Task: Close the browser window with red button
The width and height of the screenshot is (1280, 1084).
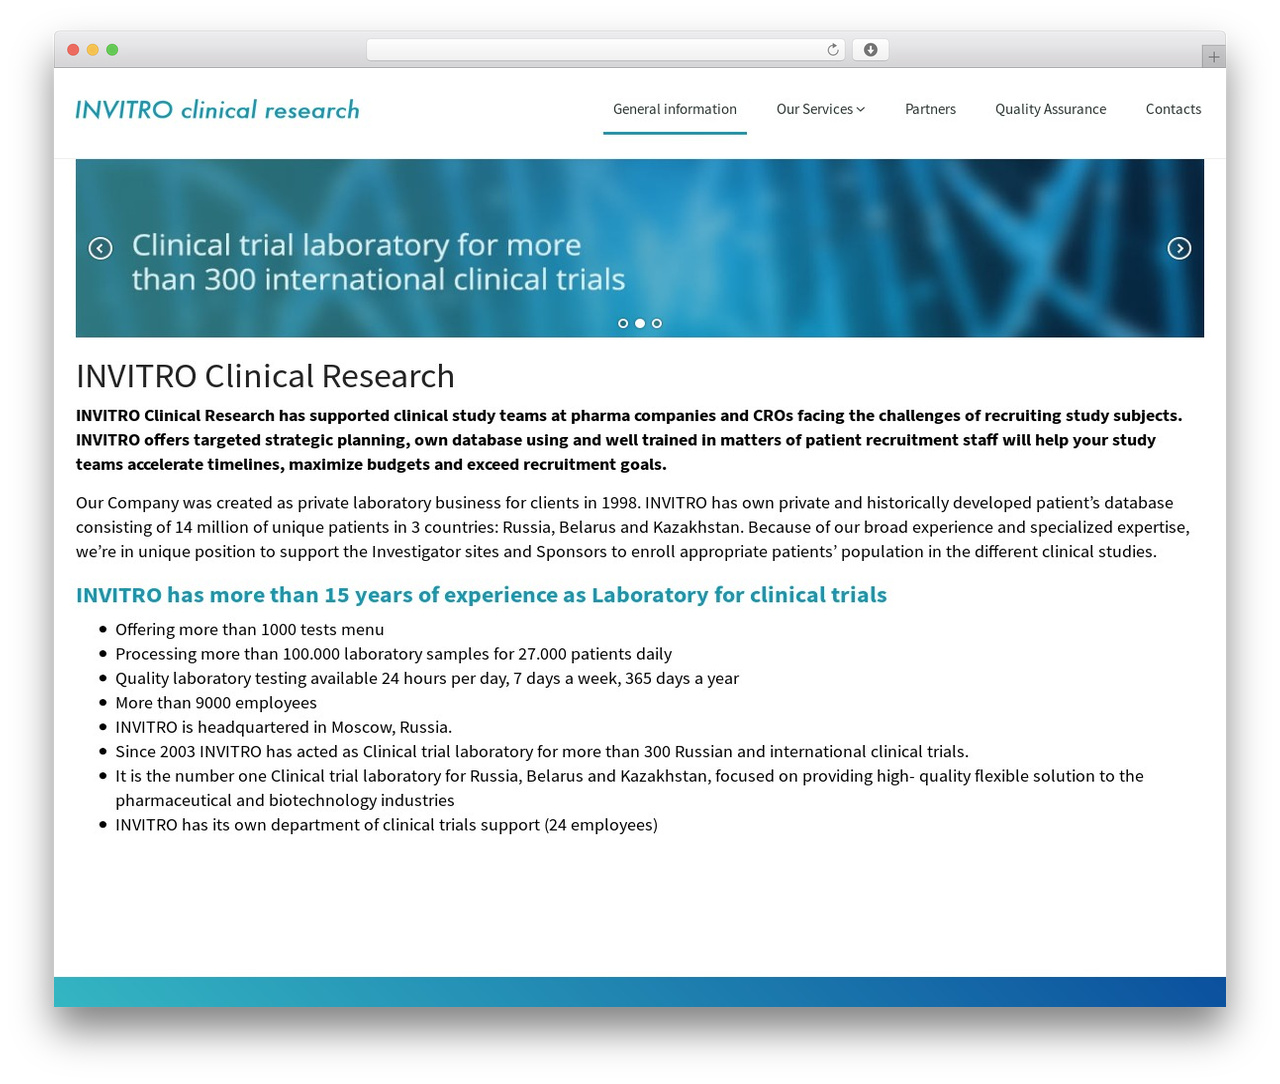Action: tap(73, 50)
